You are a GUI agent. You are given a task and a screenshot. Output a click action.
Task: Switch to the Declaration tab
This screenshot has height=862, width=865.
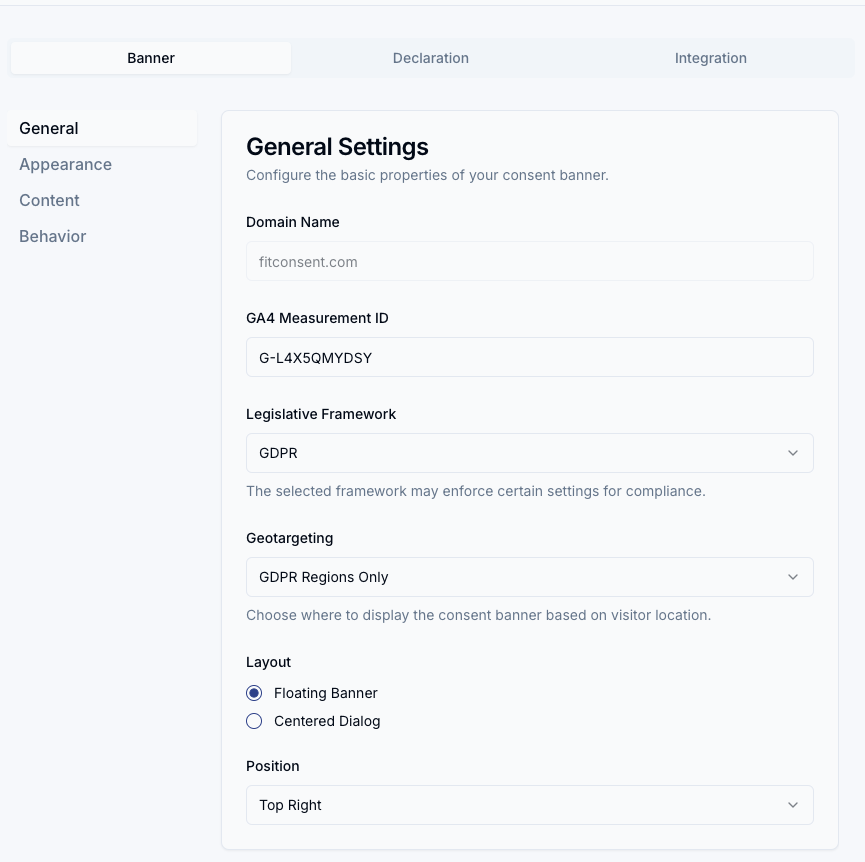pos(431,58)
